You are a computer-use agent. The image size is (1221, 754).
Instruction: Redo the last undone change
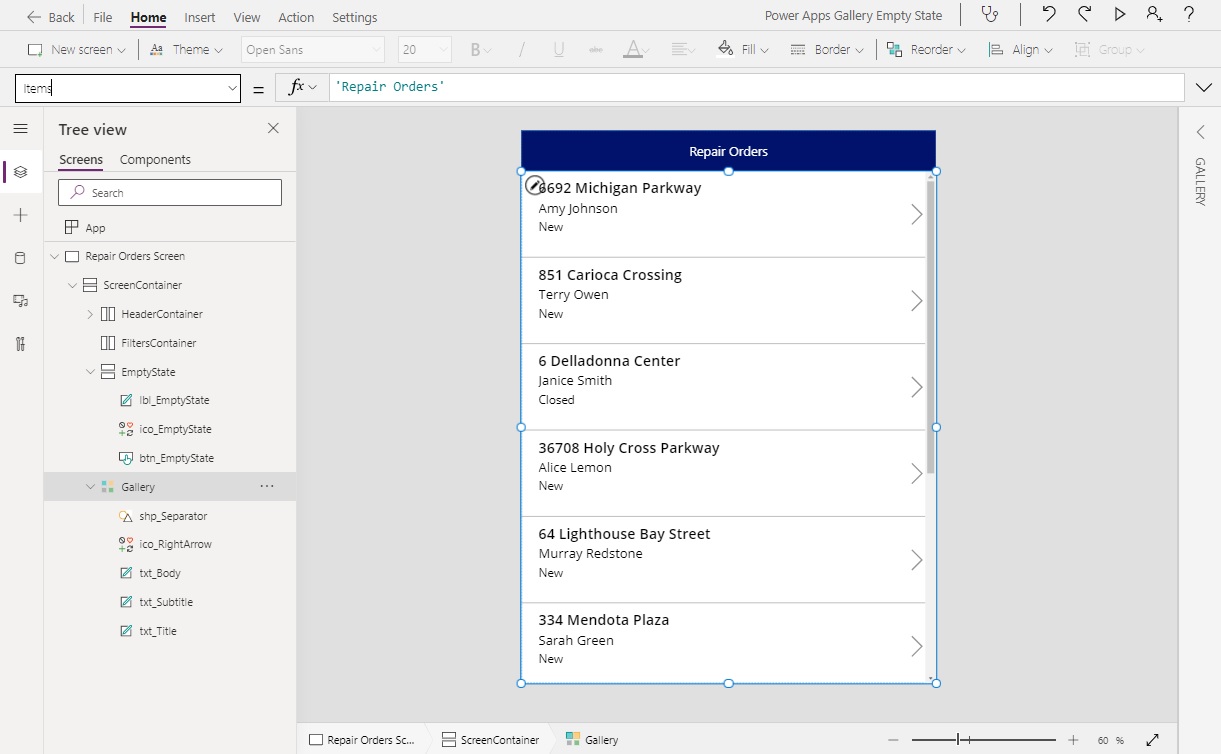pyautogui.click(x=1085, y=15)
